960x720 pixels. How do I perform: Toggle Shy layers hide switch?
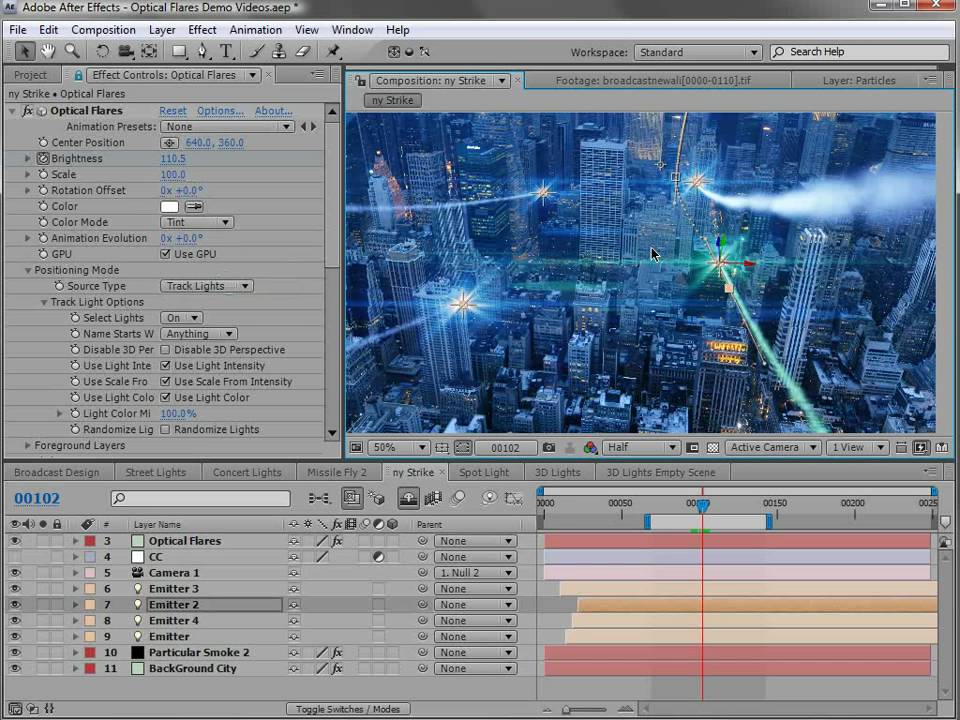[x=408, y=498]
